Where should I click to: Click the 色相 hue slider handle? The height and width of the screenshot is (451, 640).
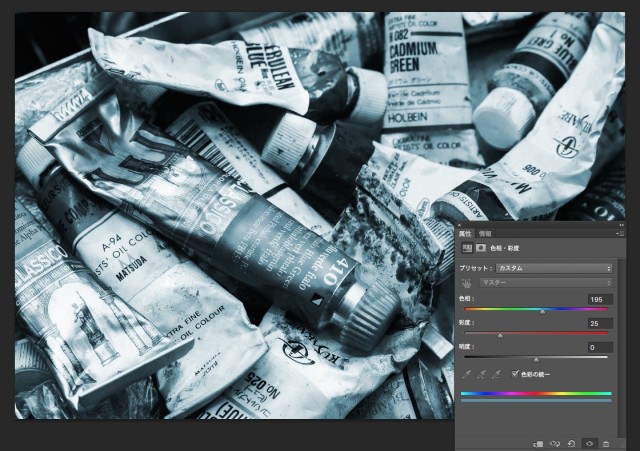pos(543,312)
